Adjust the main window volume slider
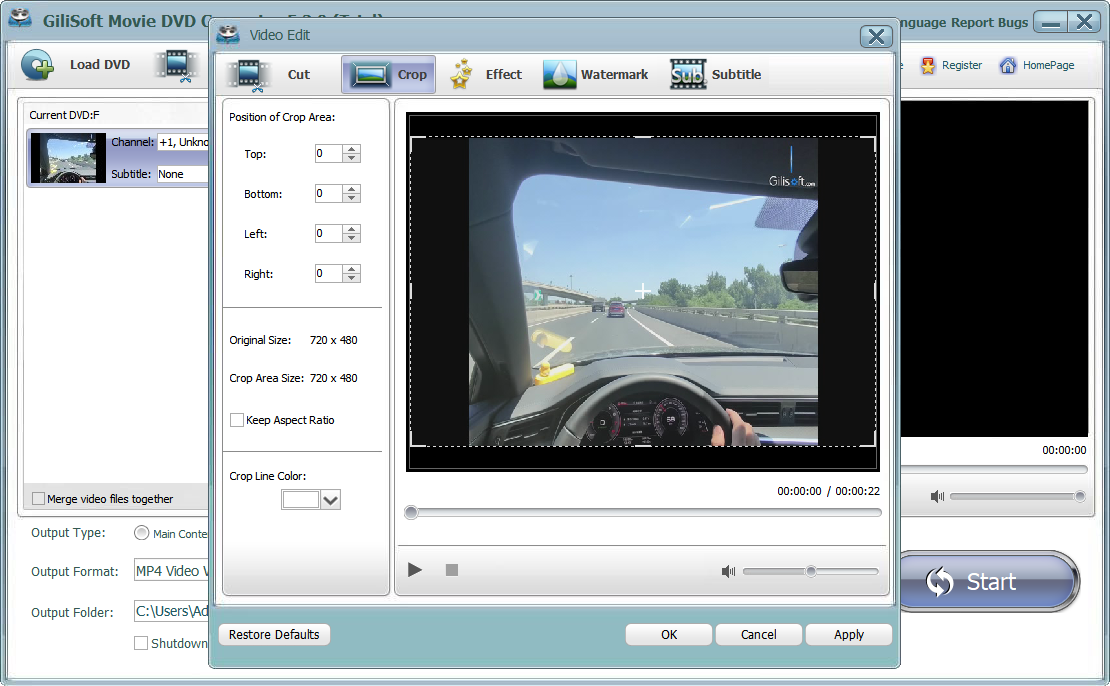 pos(1018,496)
